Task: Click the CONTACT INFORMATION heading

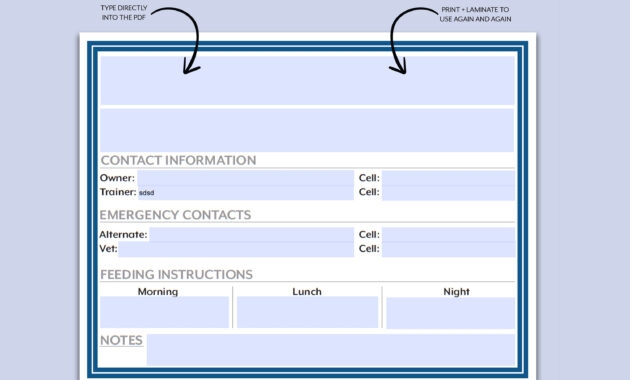Action: click(x=178, y=160)
